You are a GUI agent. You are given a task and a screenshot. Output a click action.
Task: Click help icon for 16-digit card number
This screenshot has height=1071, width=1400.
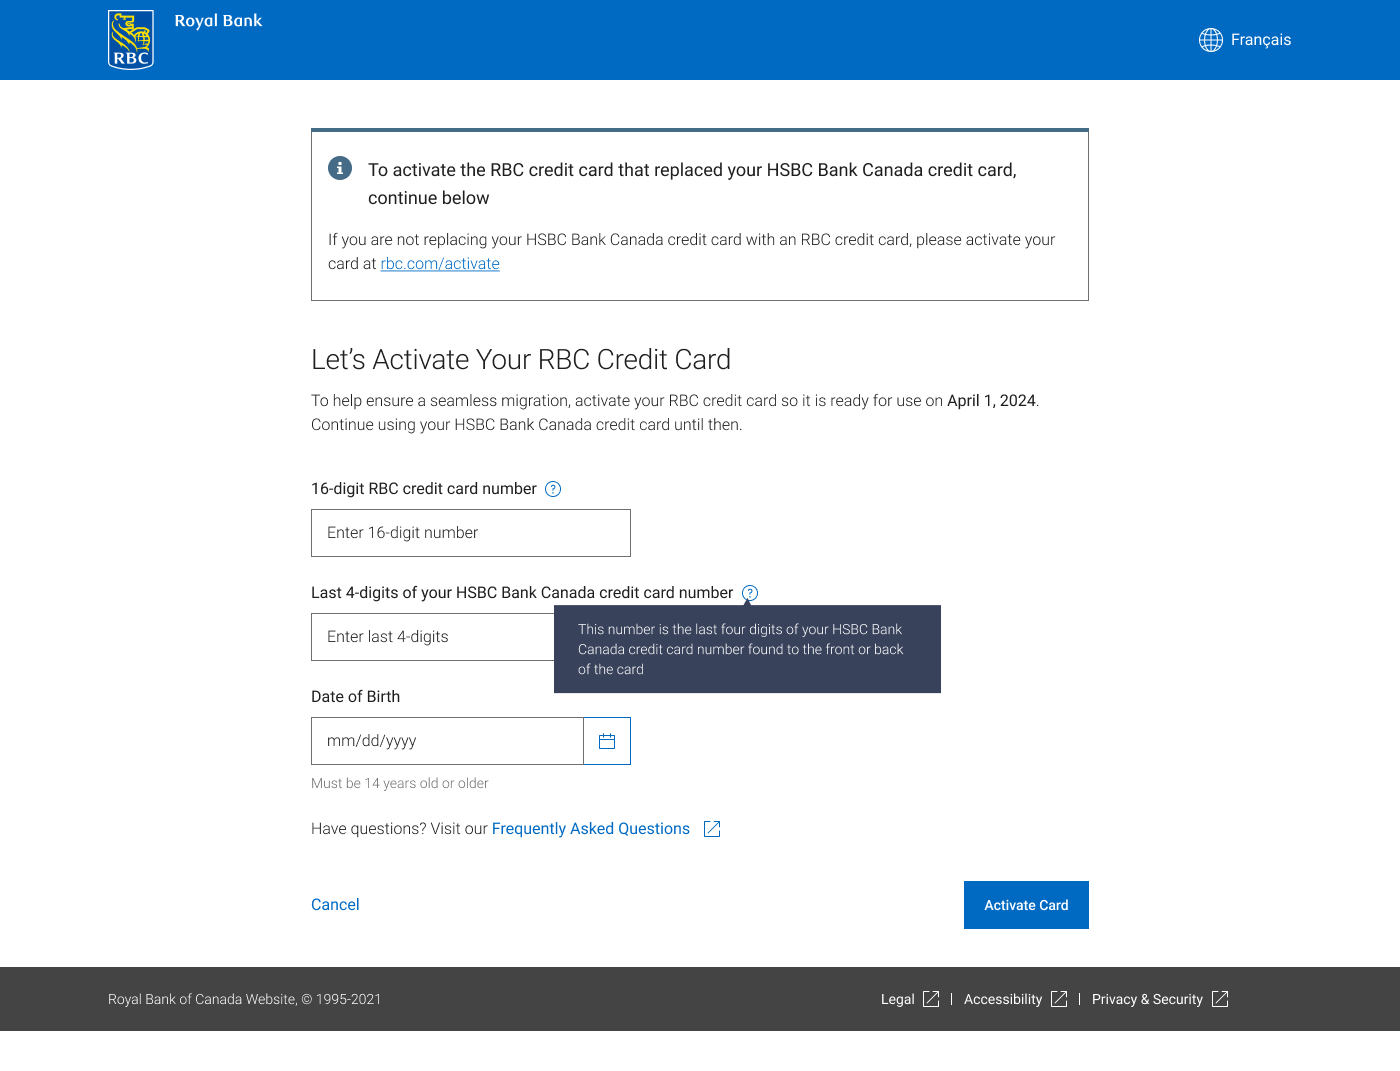[553, 489]
